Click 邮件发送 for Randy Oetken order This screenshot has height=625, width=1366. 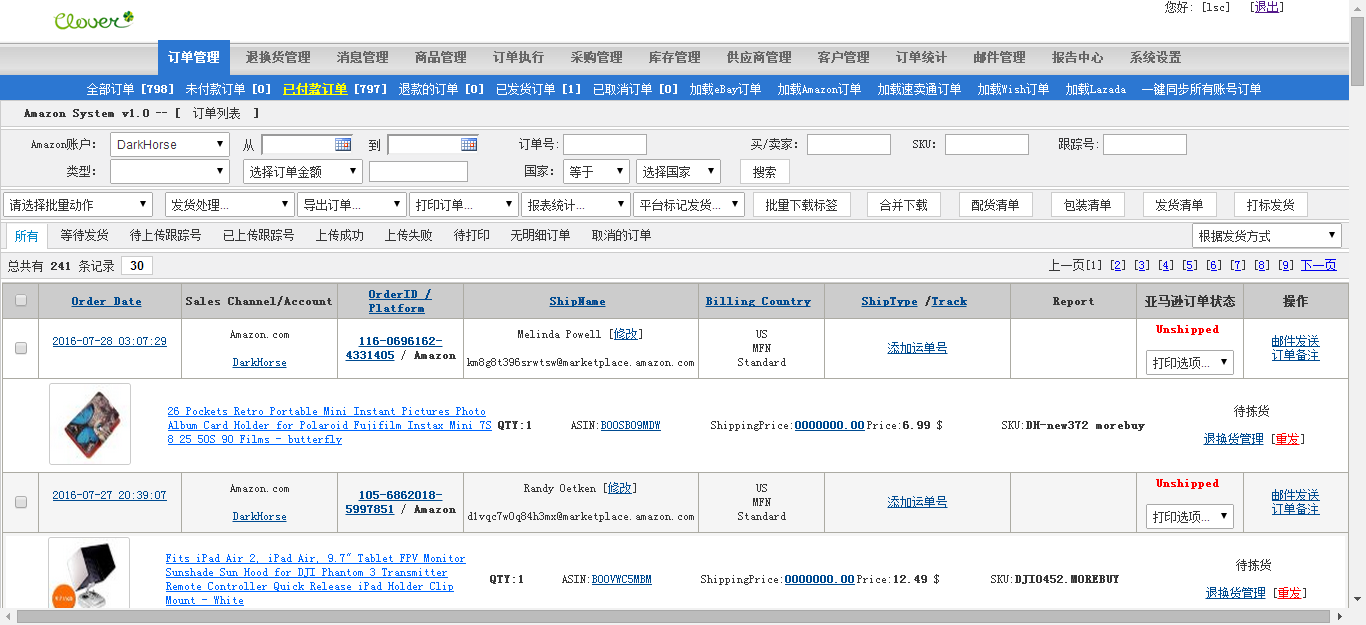1295,495
